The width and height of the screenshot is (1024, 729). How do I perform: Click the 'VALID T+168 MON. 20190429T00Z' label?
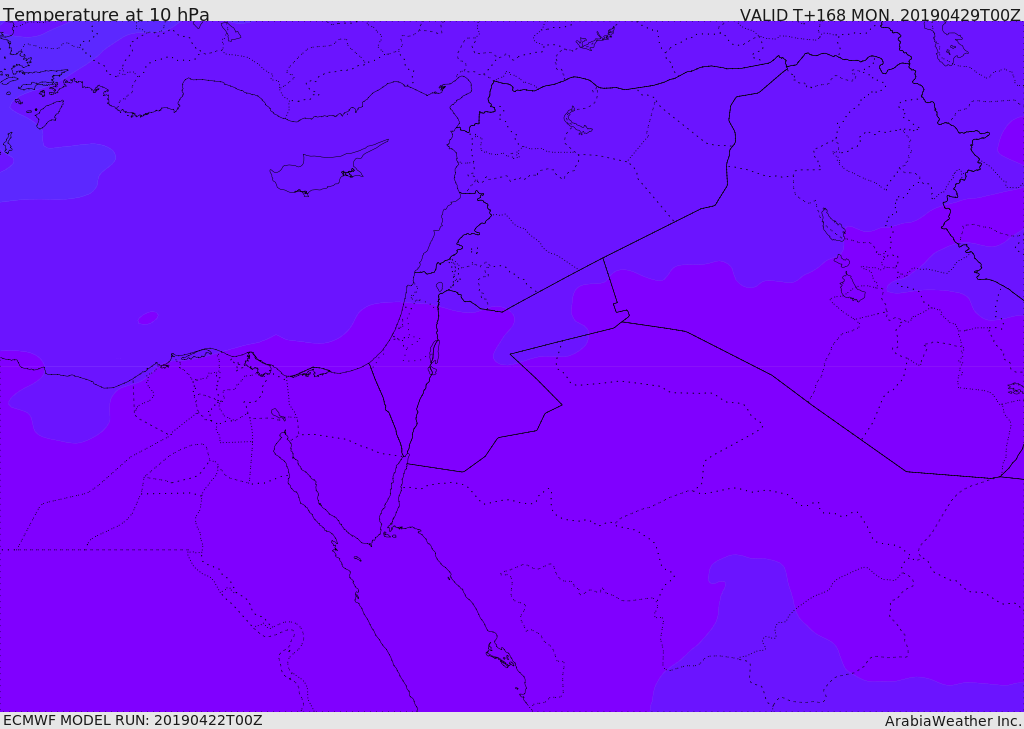tap(880, 14)
